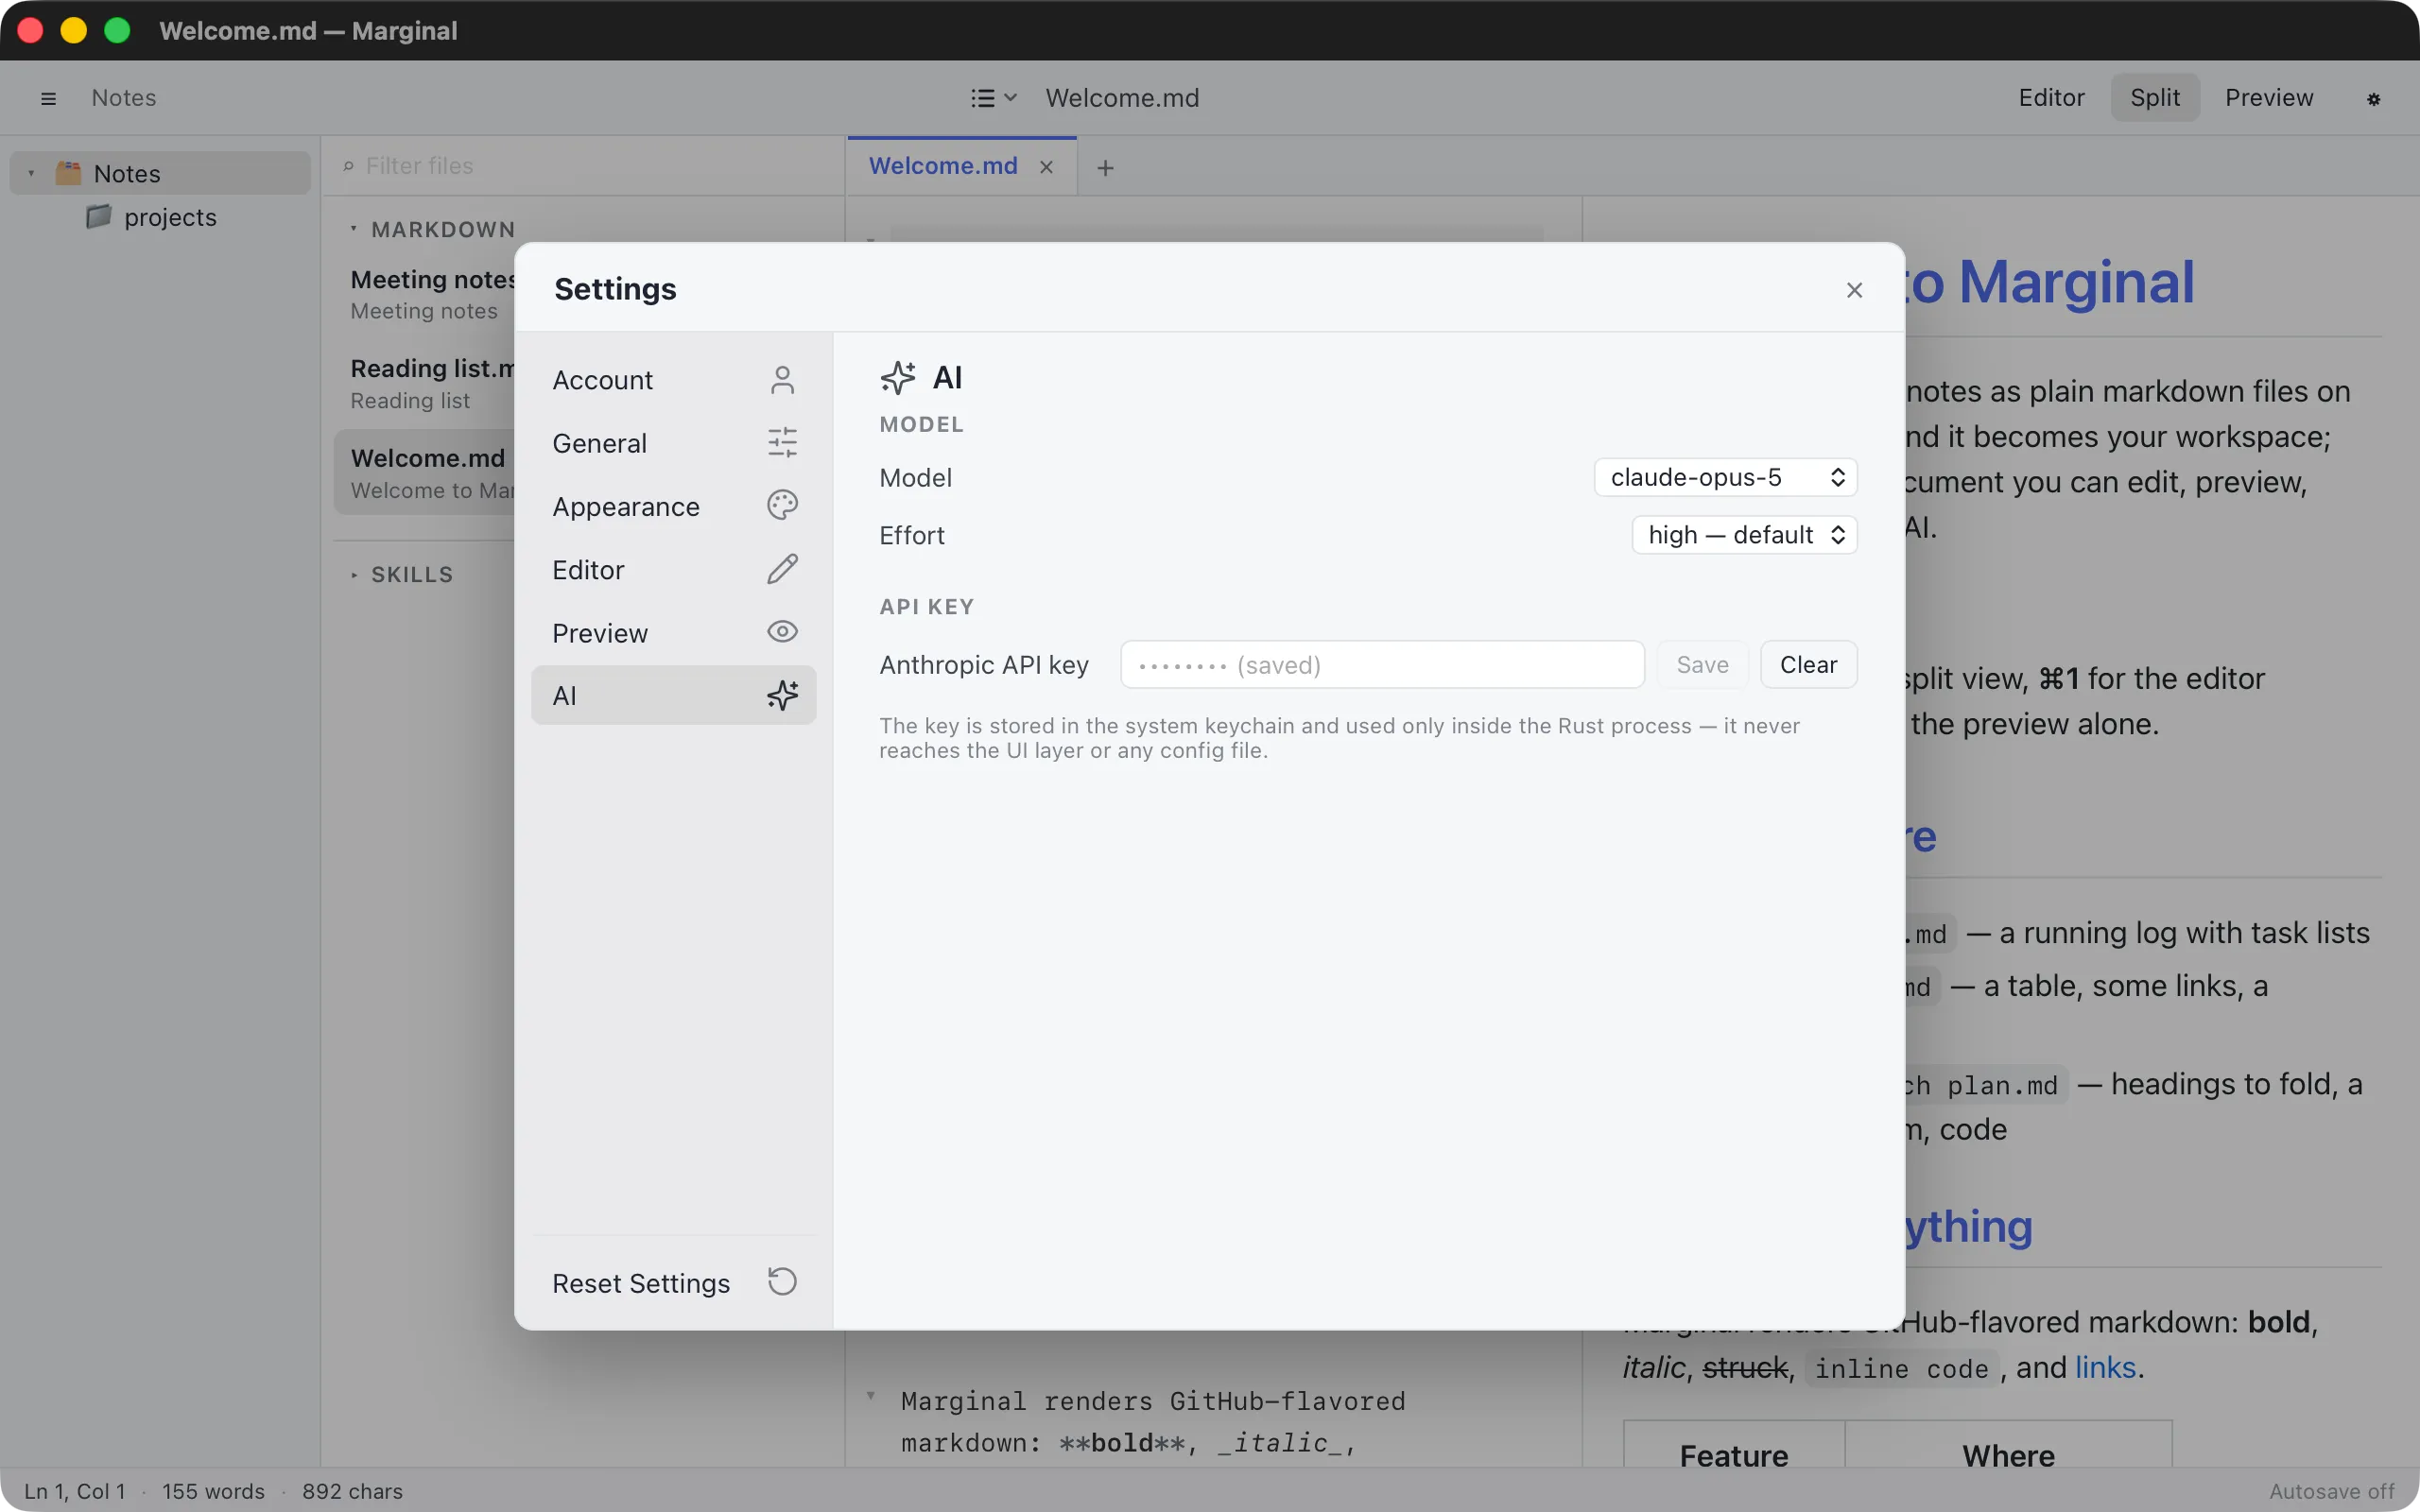Click the Clear API key button
Image resolution: width=2420 pixels, height=1512 pixels.
click(1808, 665)
